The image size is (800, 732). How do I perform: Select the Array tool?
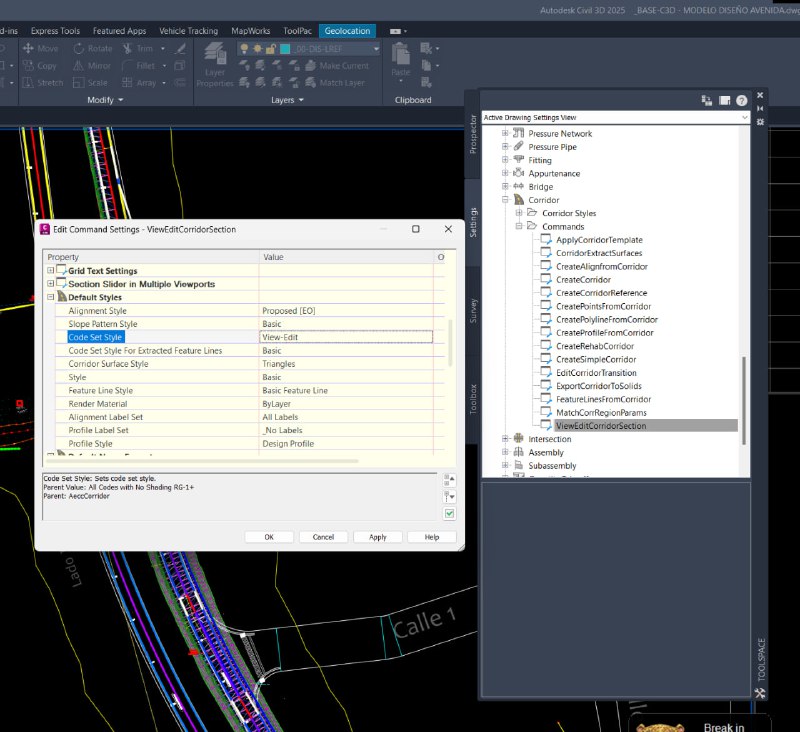point(139,83)
